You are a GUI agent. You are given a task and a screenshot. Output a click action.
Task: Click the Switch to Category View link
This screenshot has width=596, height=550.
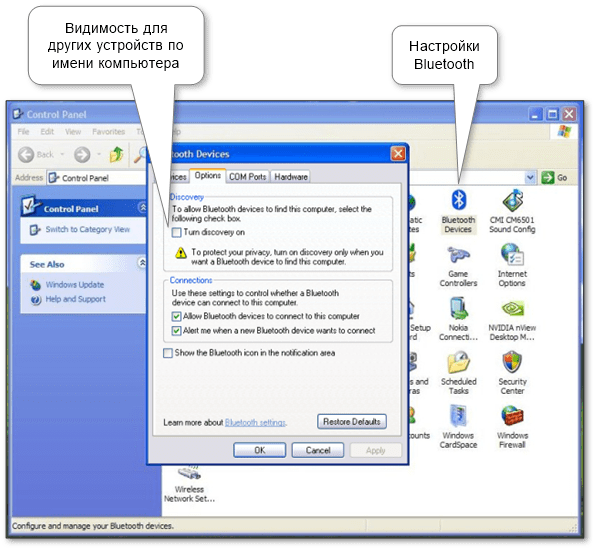(x=87, y=230)
